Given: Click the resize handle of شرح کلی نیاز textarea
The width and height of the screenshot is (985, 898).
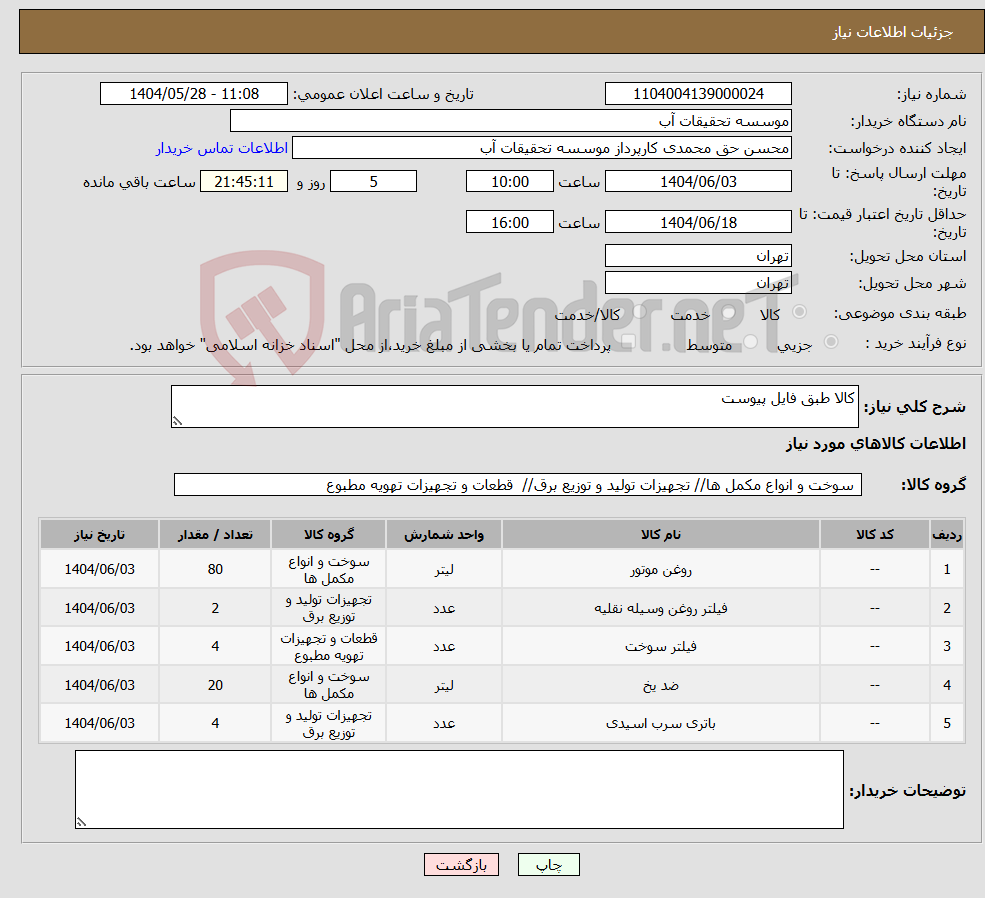Looking at the screenshot, I should [178, 418].
